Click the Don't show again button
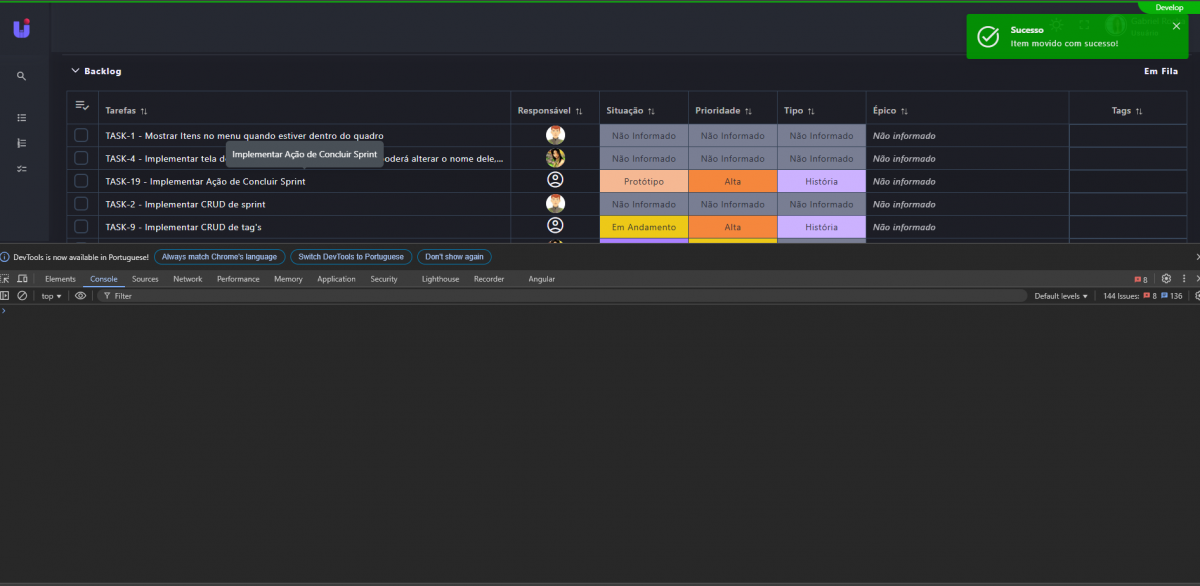The width and height of the screenshot is (1200, 586). click(x=454, y=257)
